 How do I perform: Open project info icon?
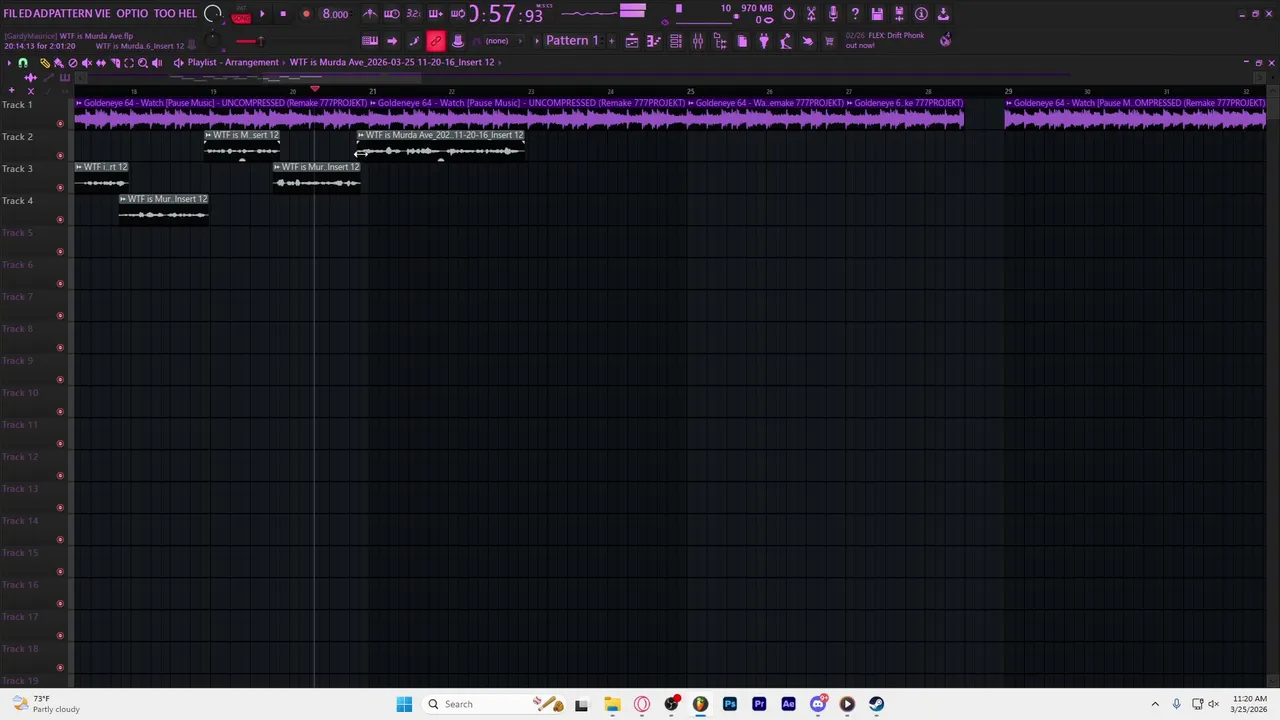point(921,14)
